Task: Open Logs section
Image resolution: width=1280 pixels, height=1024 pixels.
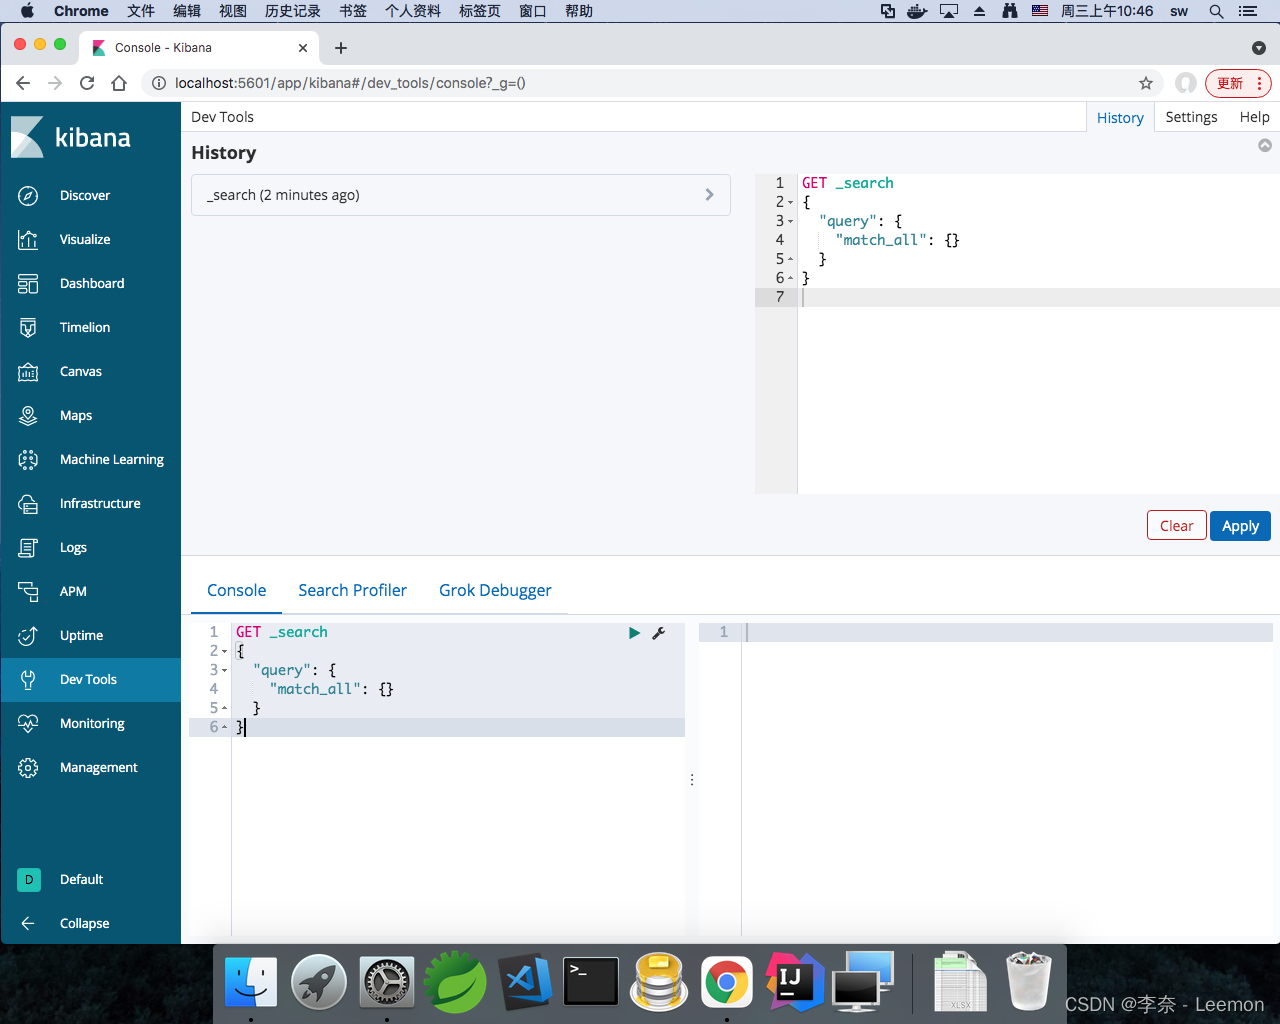Action: (x=73, y=547)
